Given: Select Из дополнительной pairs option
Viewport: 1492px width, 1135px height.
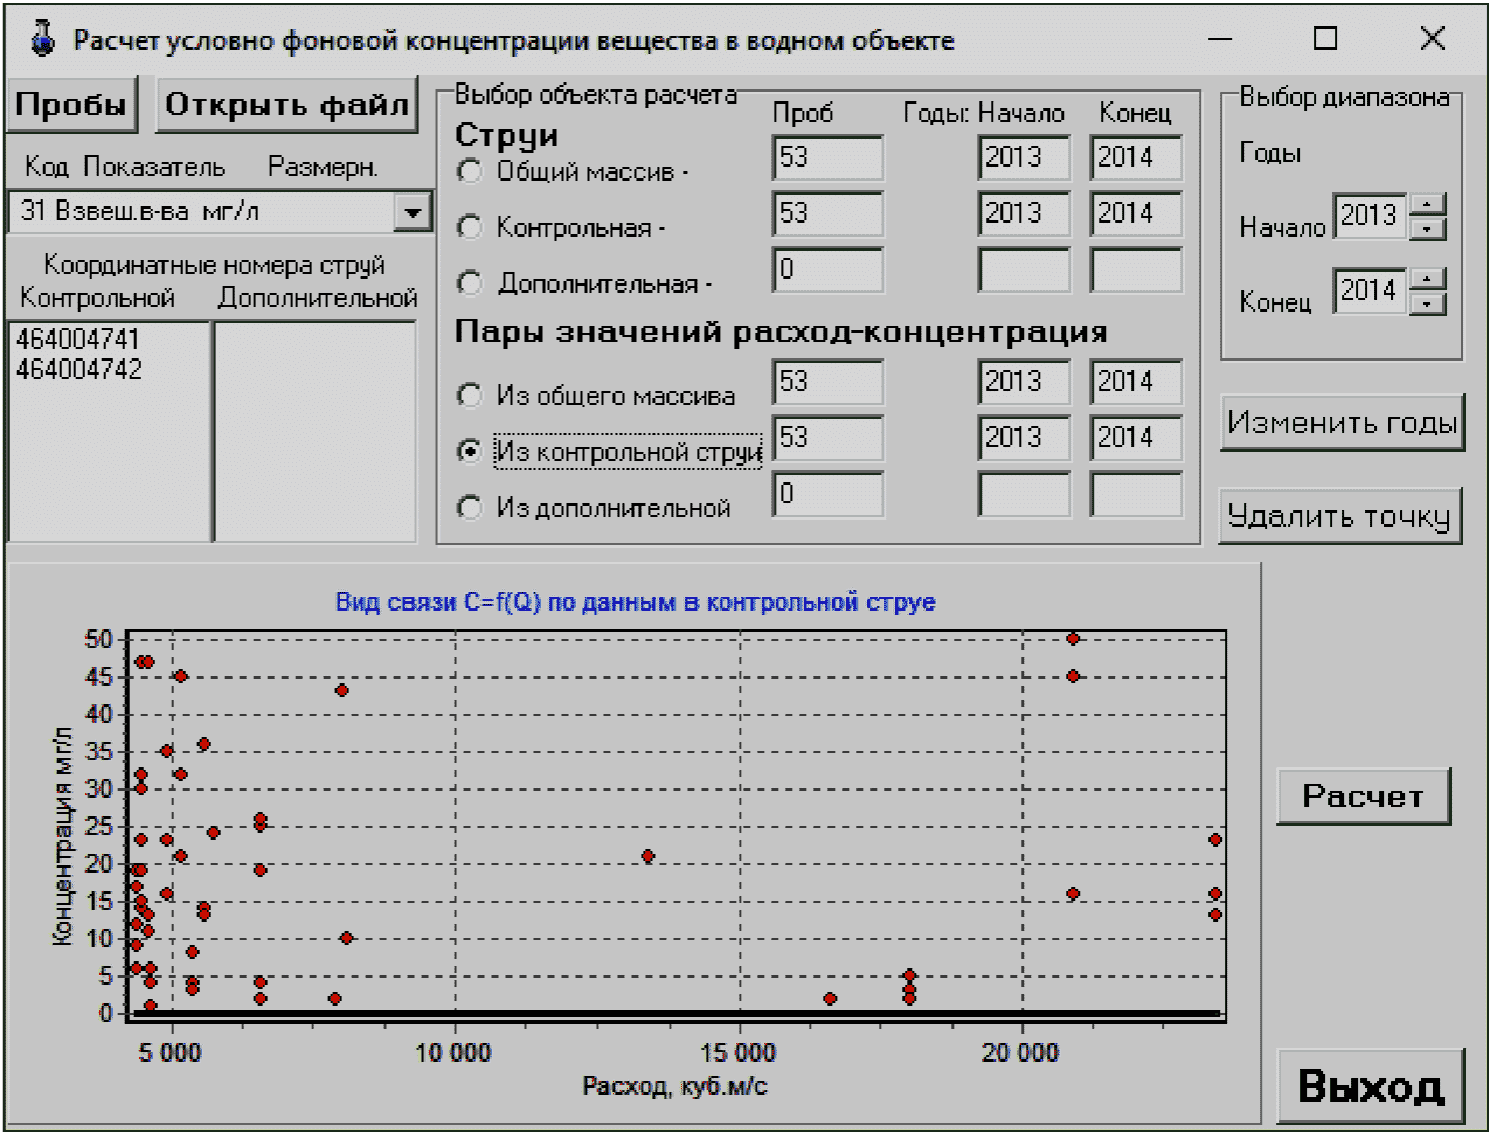Looking at the screenshot, I should 469,507.
